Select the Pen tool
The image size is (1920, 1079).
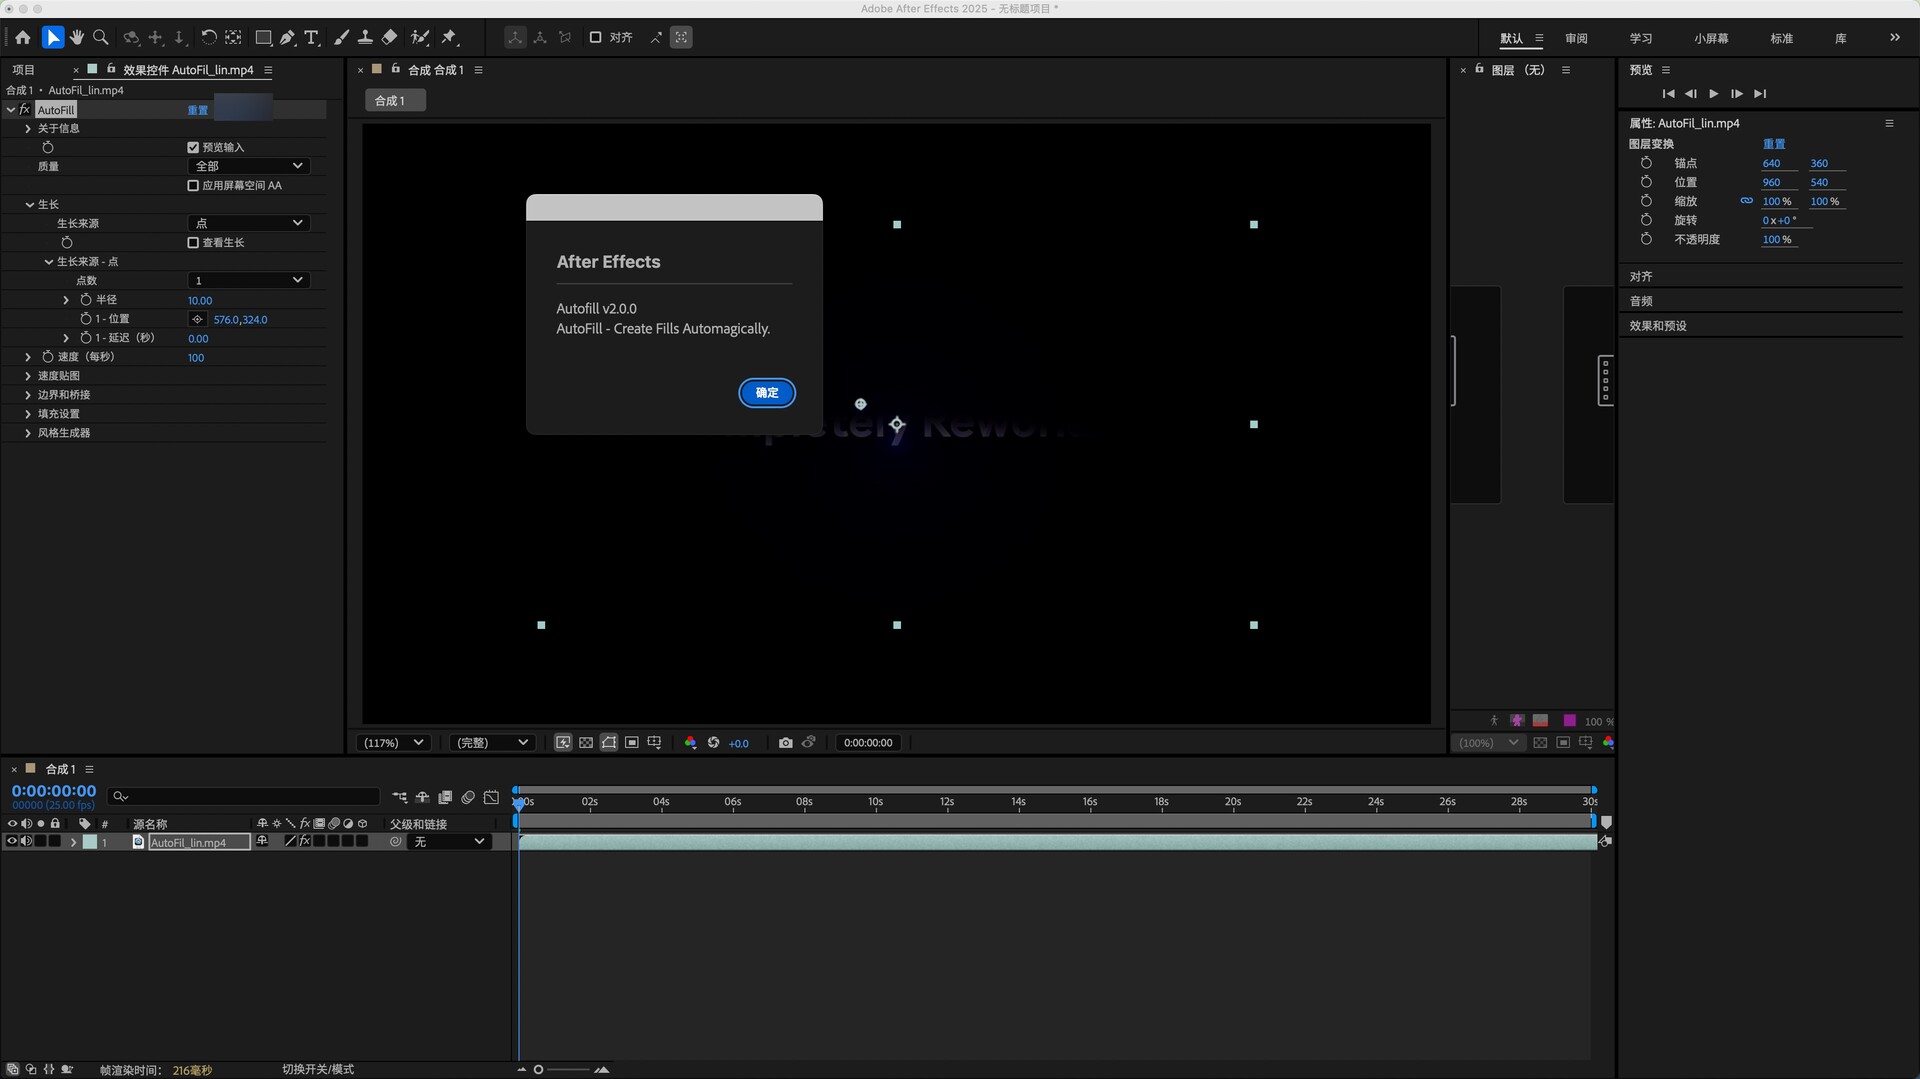[288, 37]
